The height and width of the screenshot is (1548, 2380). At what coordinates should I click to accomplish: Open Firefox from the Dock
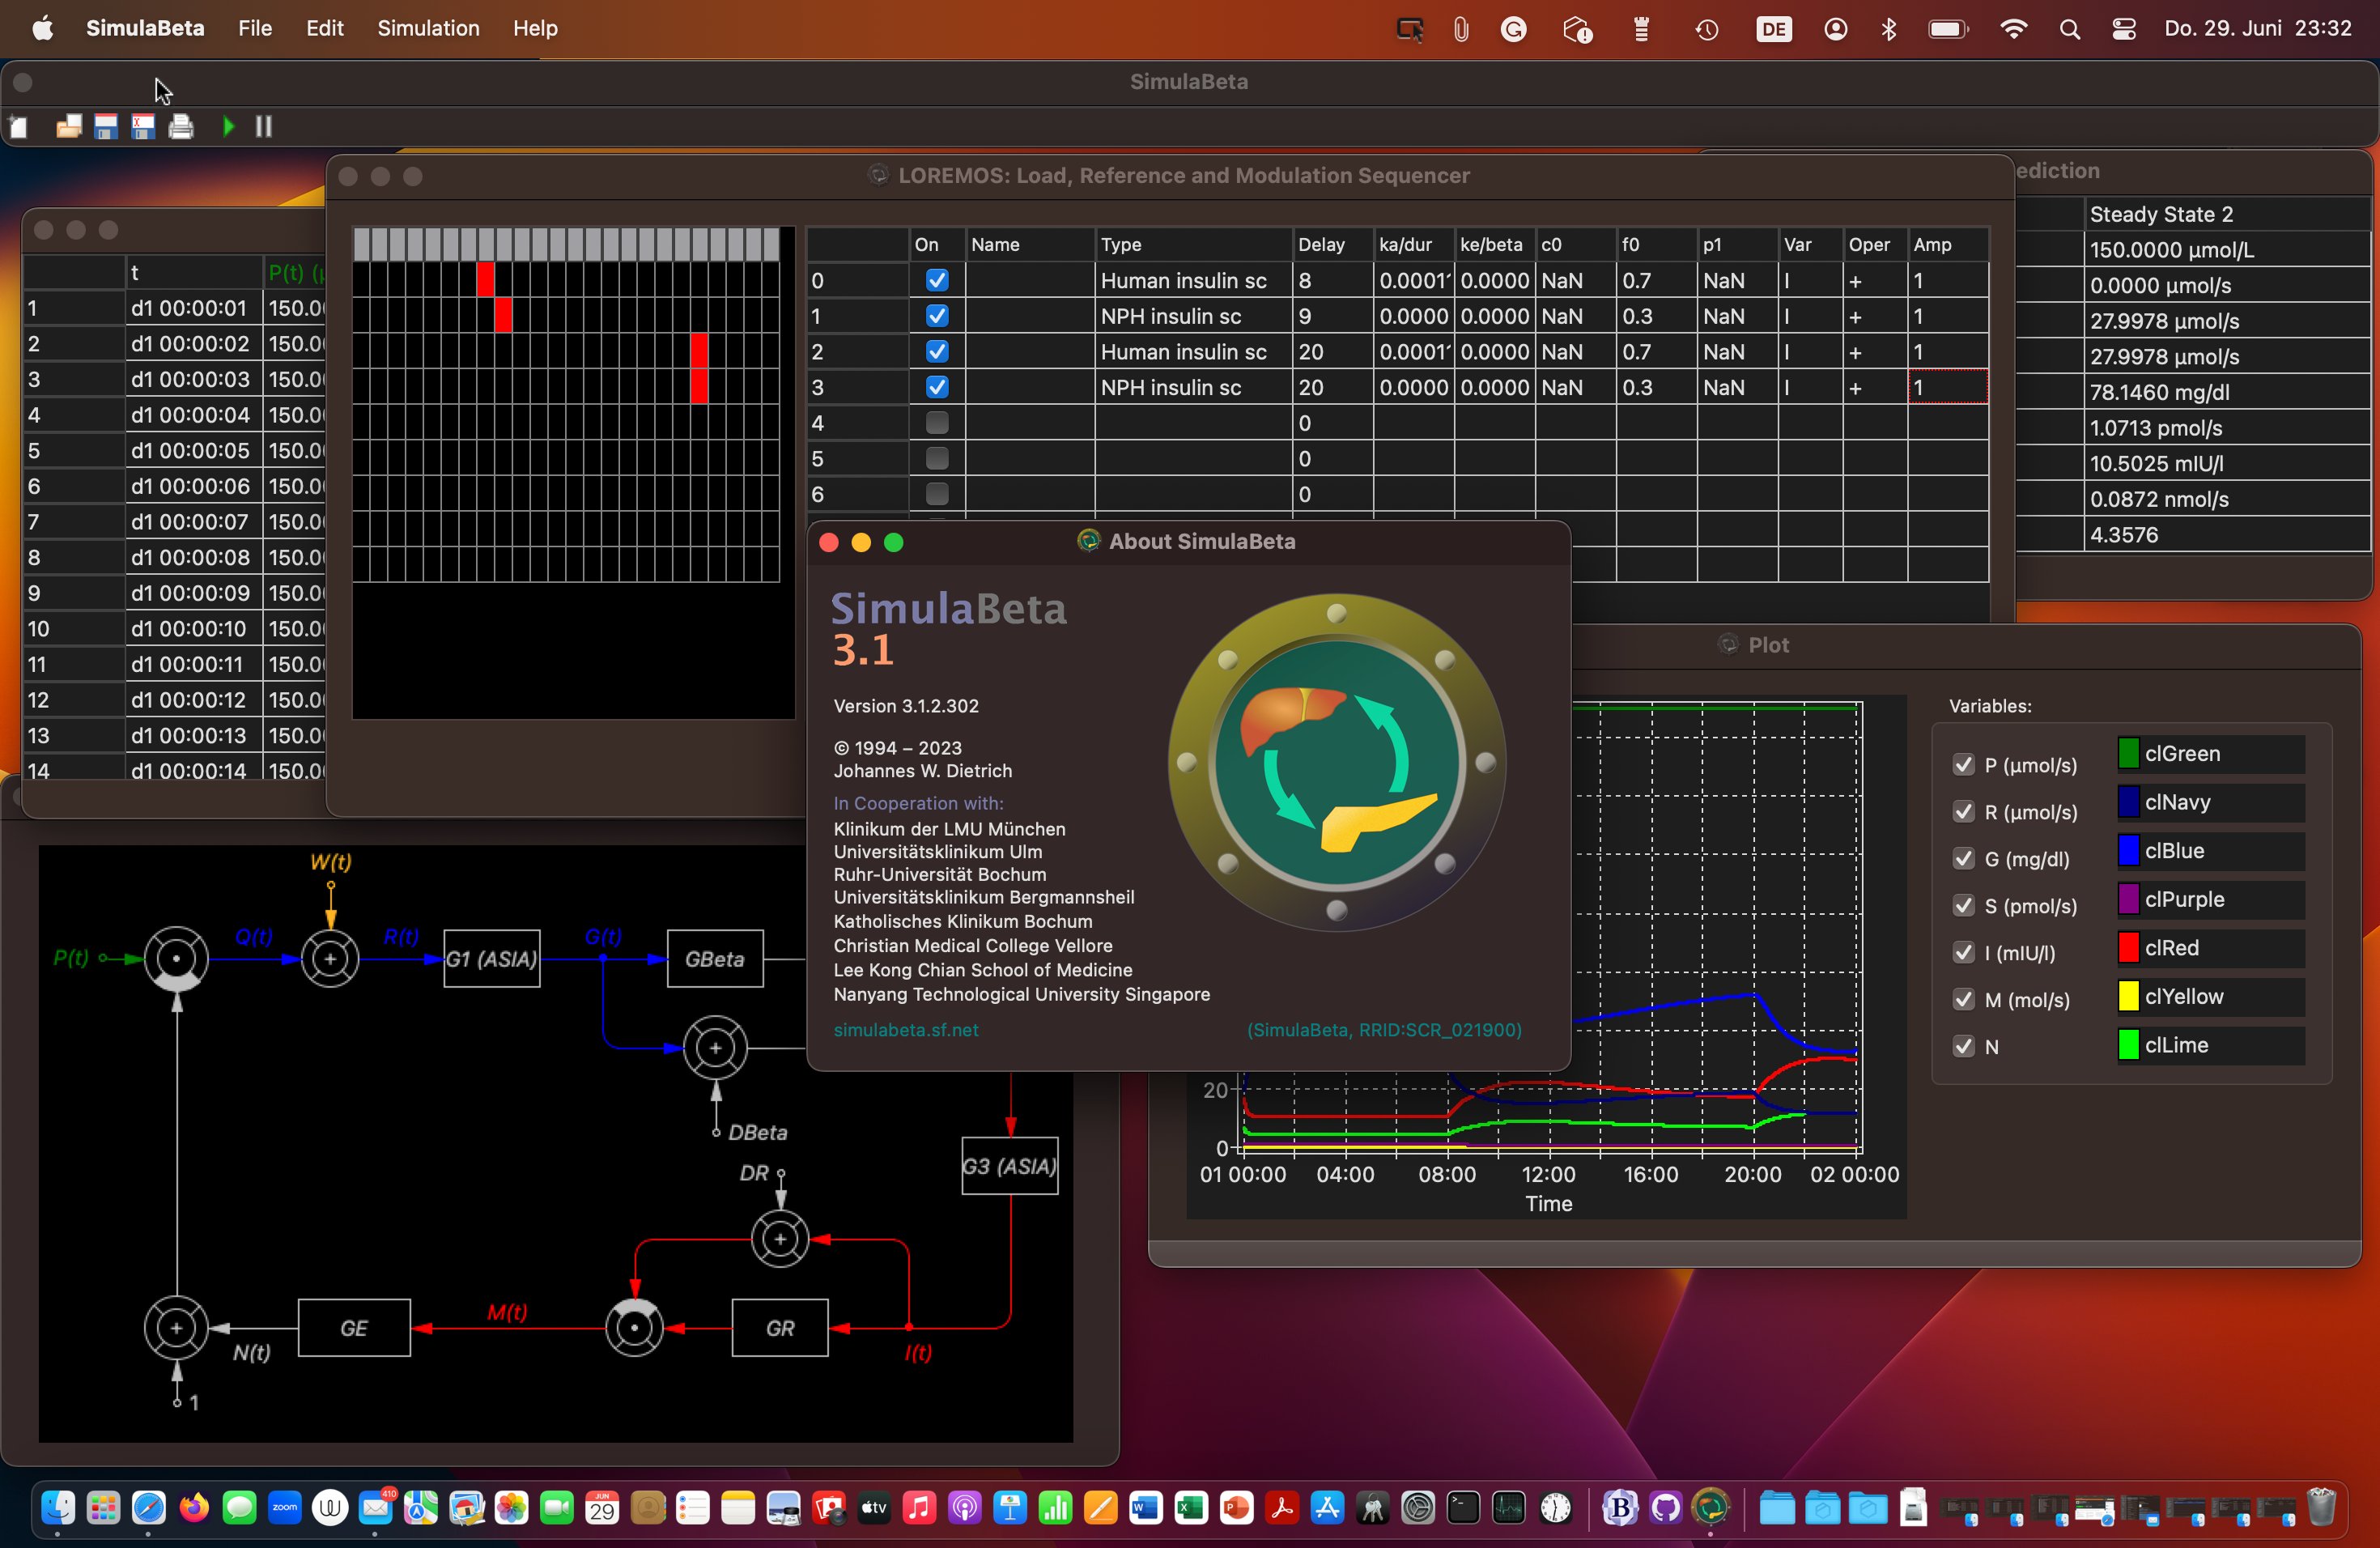click(194, 1507)
